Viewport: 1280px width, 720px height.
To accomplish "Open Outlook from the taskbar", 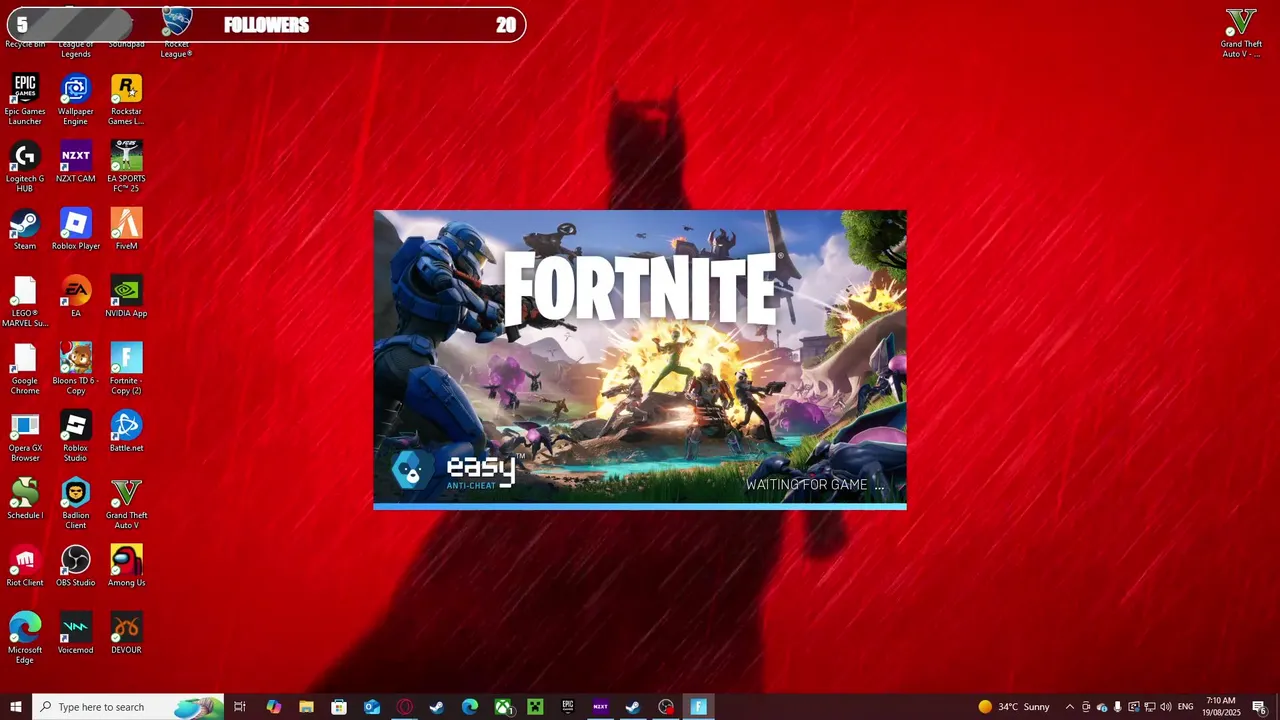I will tap(372, 707).
